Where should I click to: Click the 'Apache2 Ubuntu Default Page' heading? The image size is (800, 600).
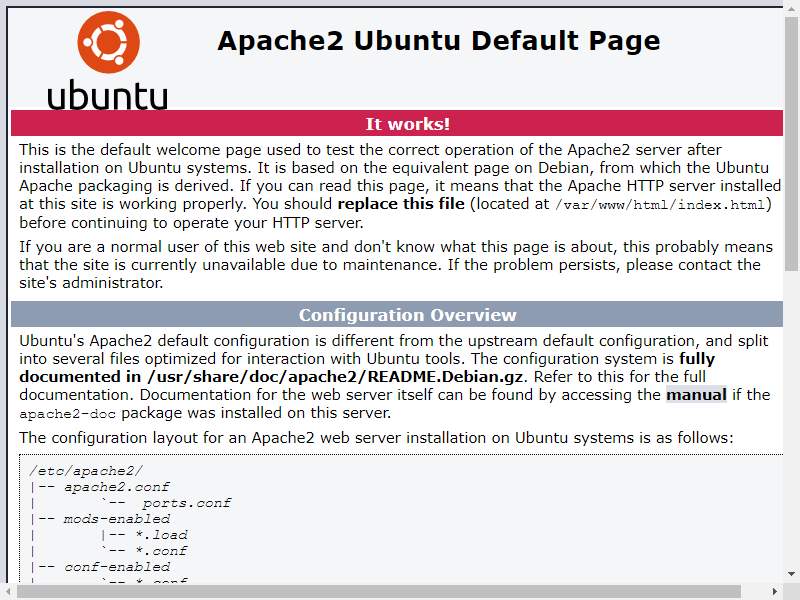coord(439,41)
